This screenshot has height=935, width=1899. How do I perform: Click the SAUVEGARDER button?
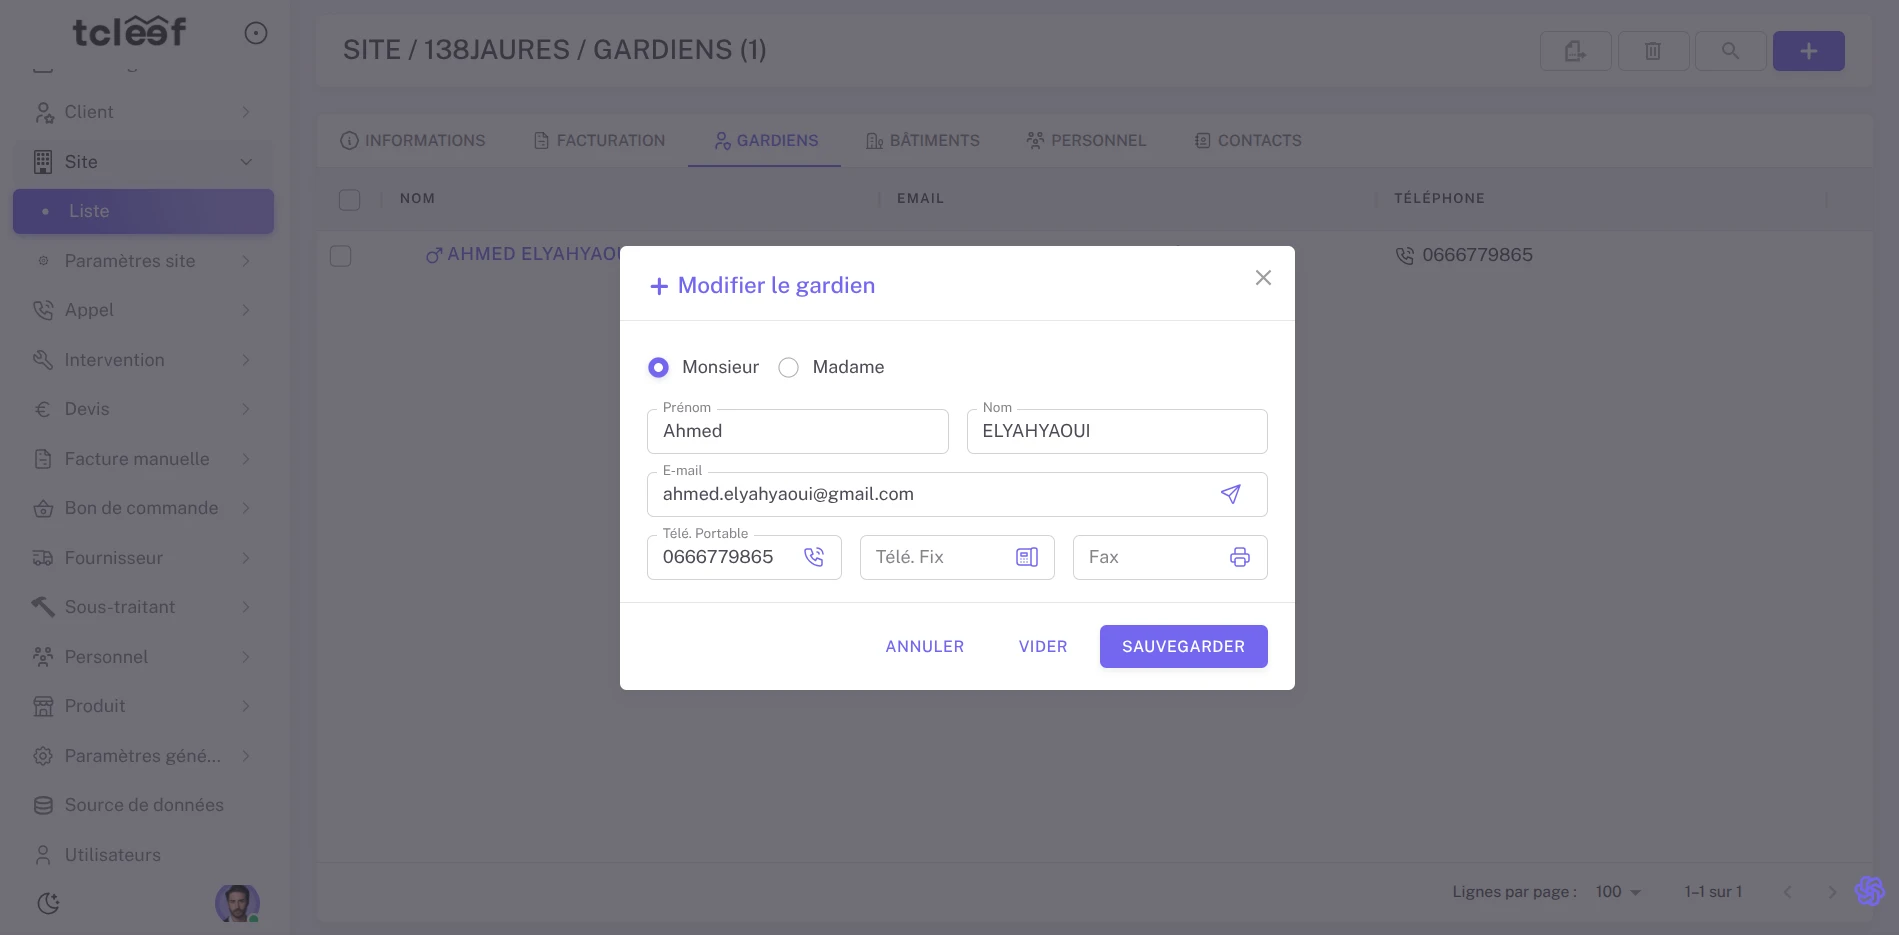(x=1183, y=646)
